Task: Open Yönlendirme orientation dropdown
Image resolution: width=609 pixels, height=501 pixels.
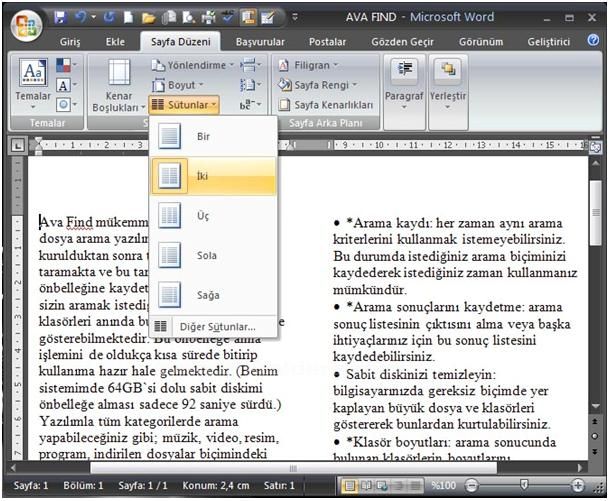Action: pos(193,65)
